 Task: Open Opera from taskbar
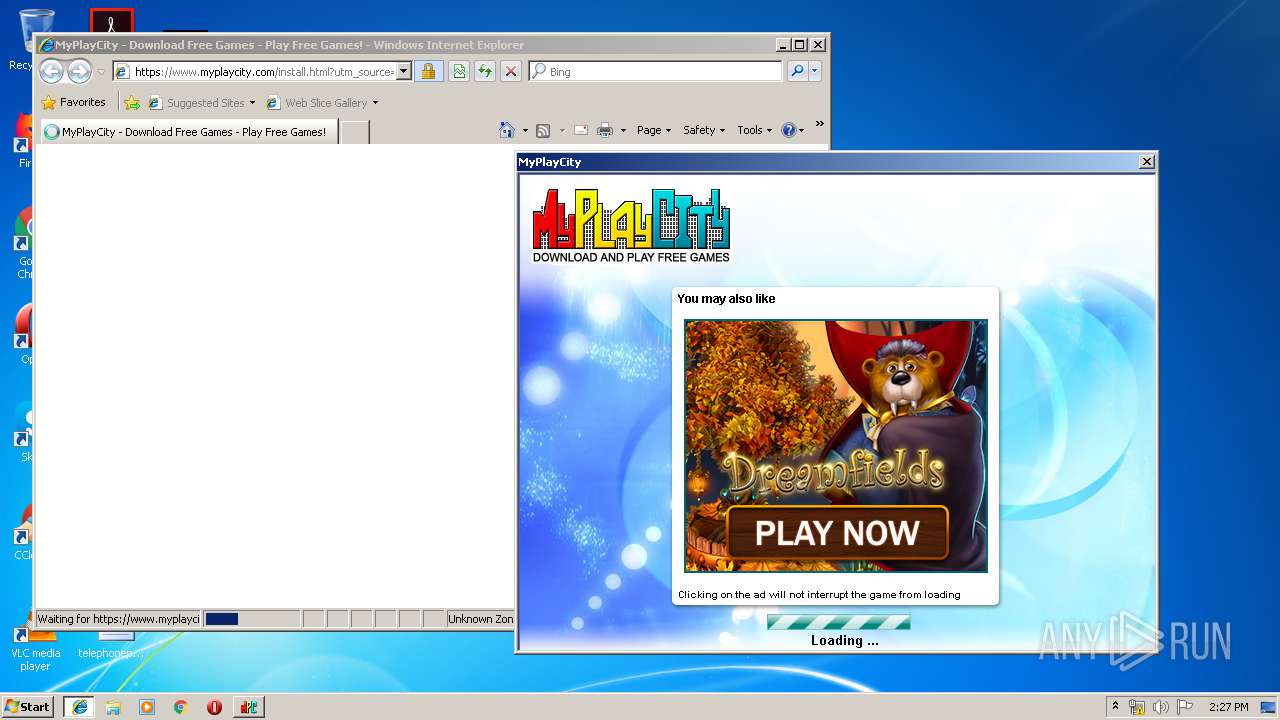pos(214,707)
